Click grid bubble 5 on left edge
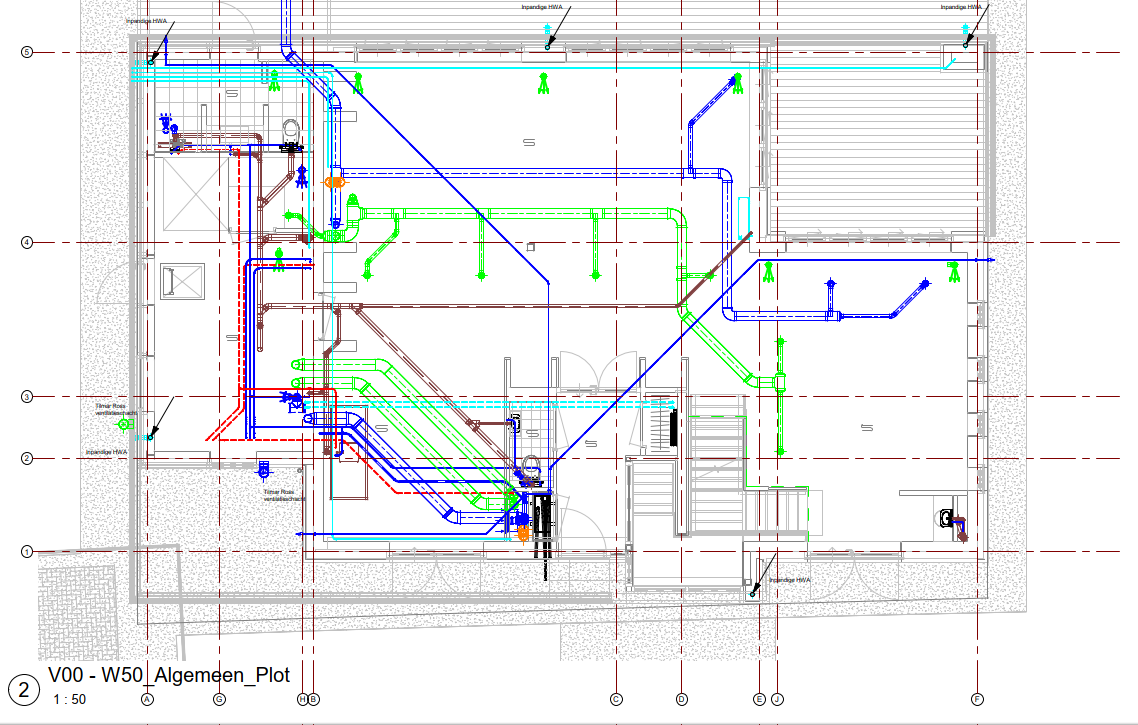Screen dimensions: 1138x725 point(27,52)
